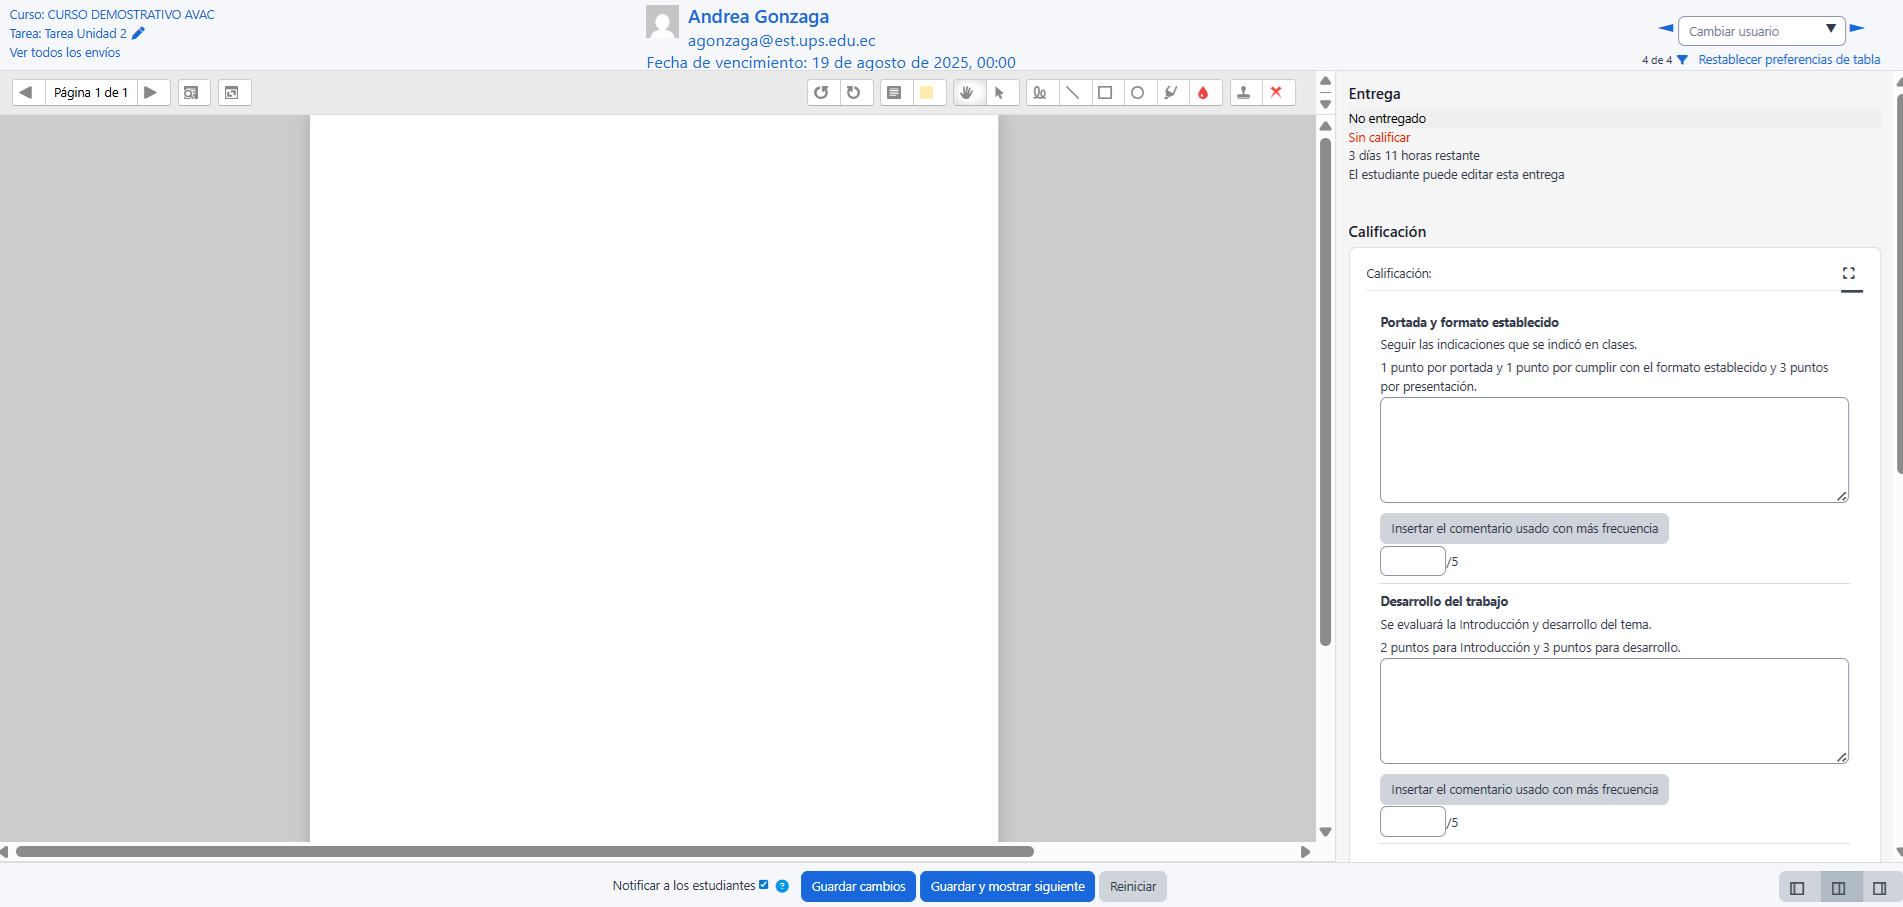The width and height of the screenshot is (1903, 907).
Task: Open the search comments tool
Action: (x=192, y=93)
